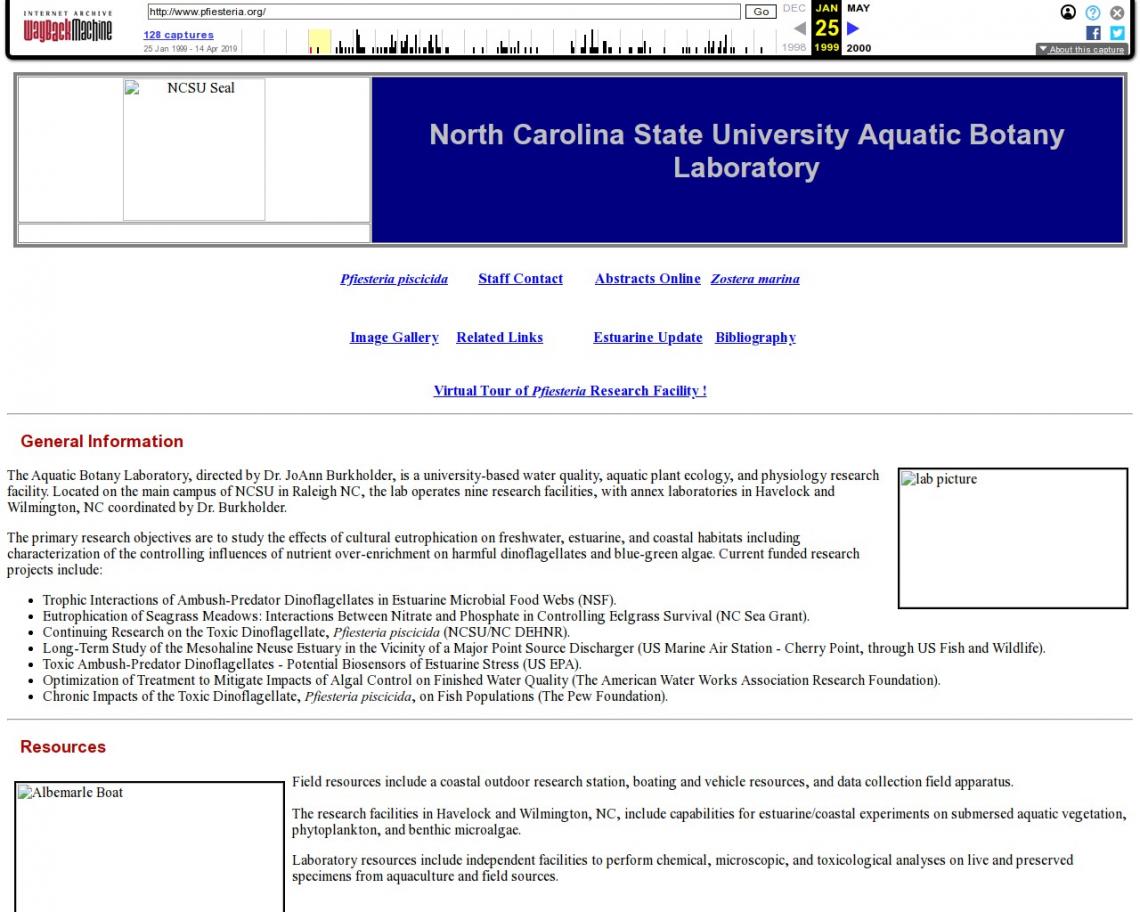This screenshot has height=912, width=1140.
Task: Open the Zostera marina link
Action: pyautogui.click(x=755, y=279)
